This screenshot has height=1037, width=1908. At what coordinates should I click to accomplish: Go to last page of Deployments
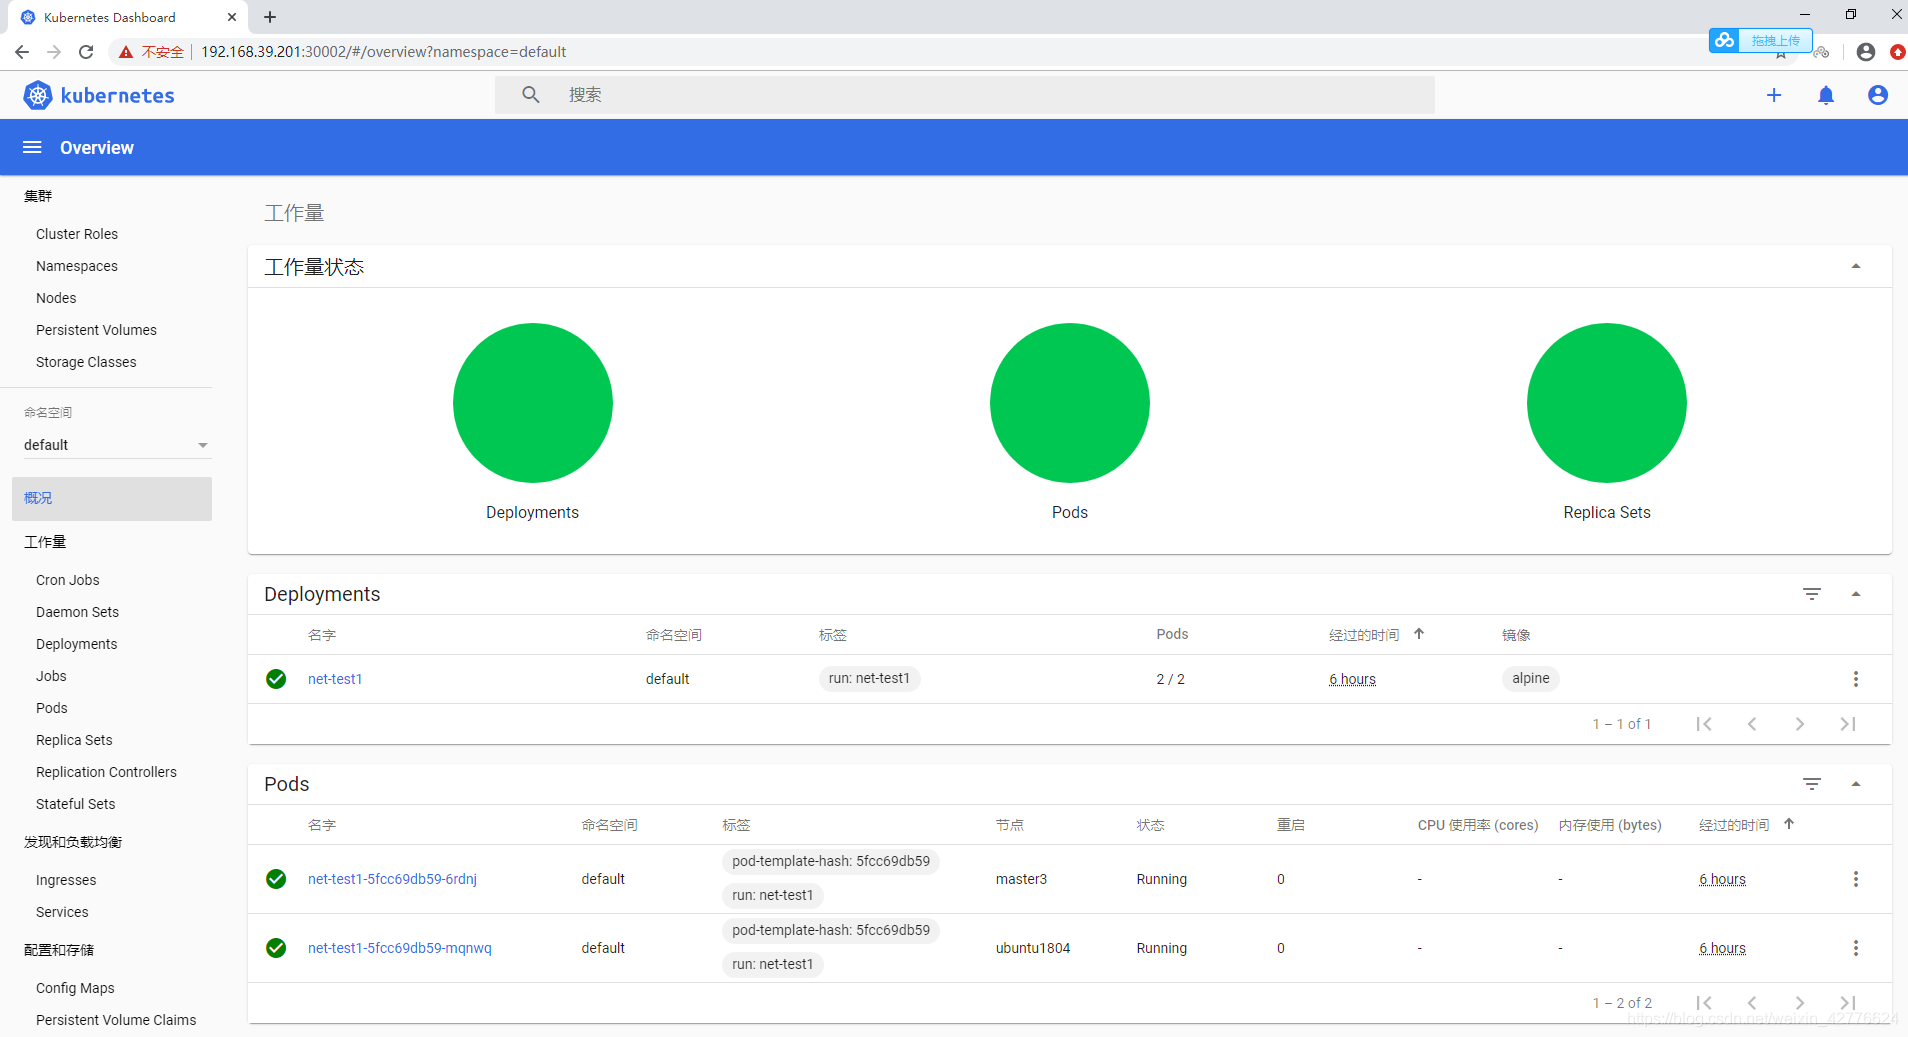pos(1848,724)
